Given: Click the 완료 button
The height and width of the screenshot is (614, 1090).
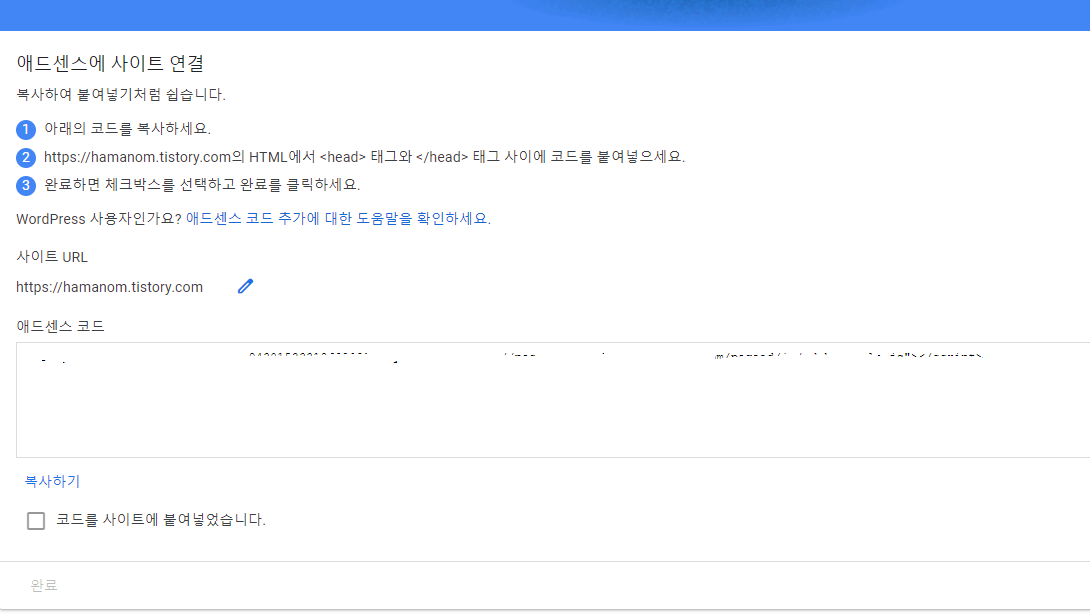Looking at the screenshot, I should click(x=44, y=585).
